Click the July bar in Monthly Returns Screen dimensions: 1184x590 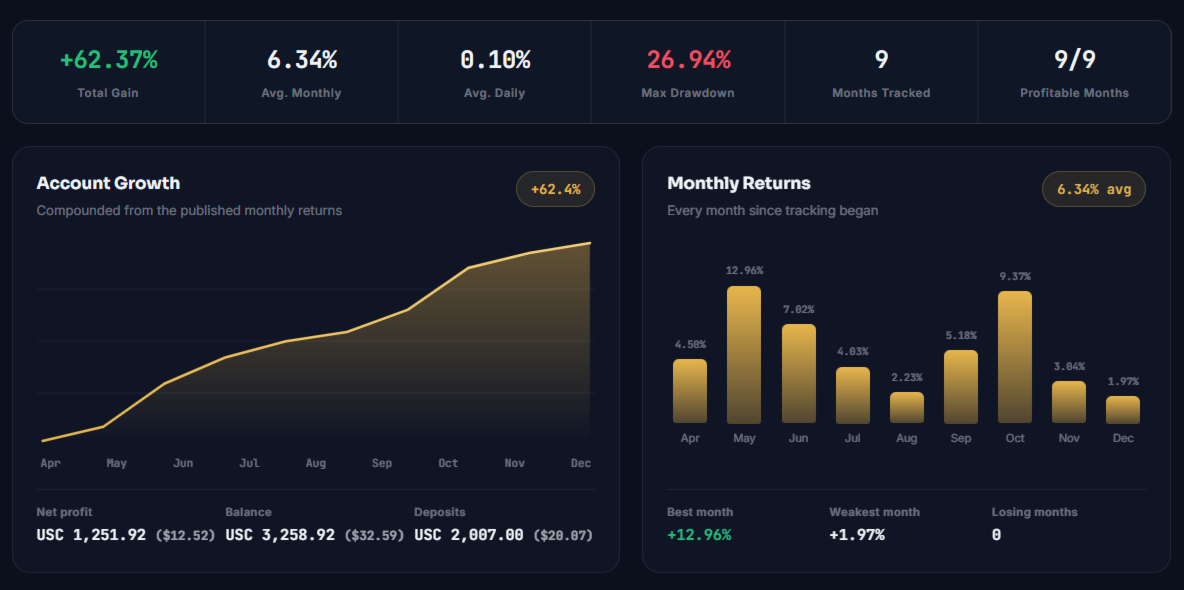853,395
